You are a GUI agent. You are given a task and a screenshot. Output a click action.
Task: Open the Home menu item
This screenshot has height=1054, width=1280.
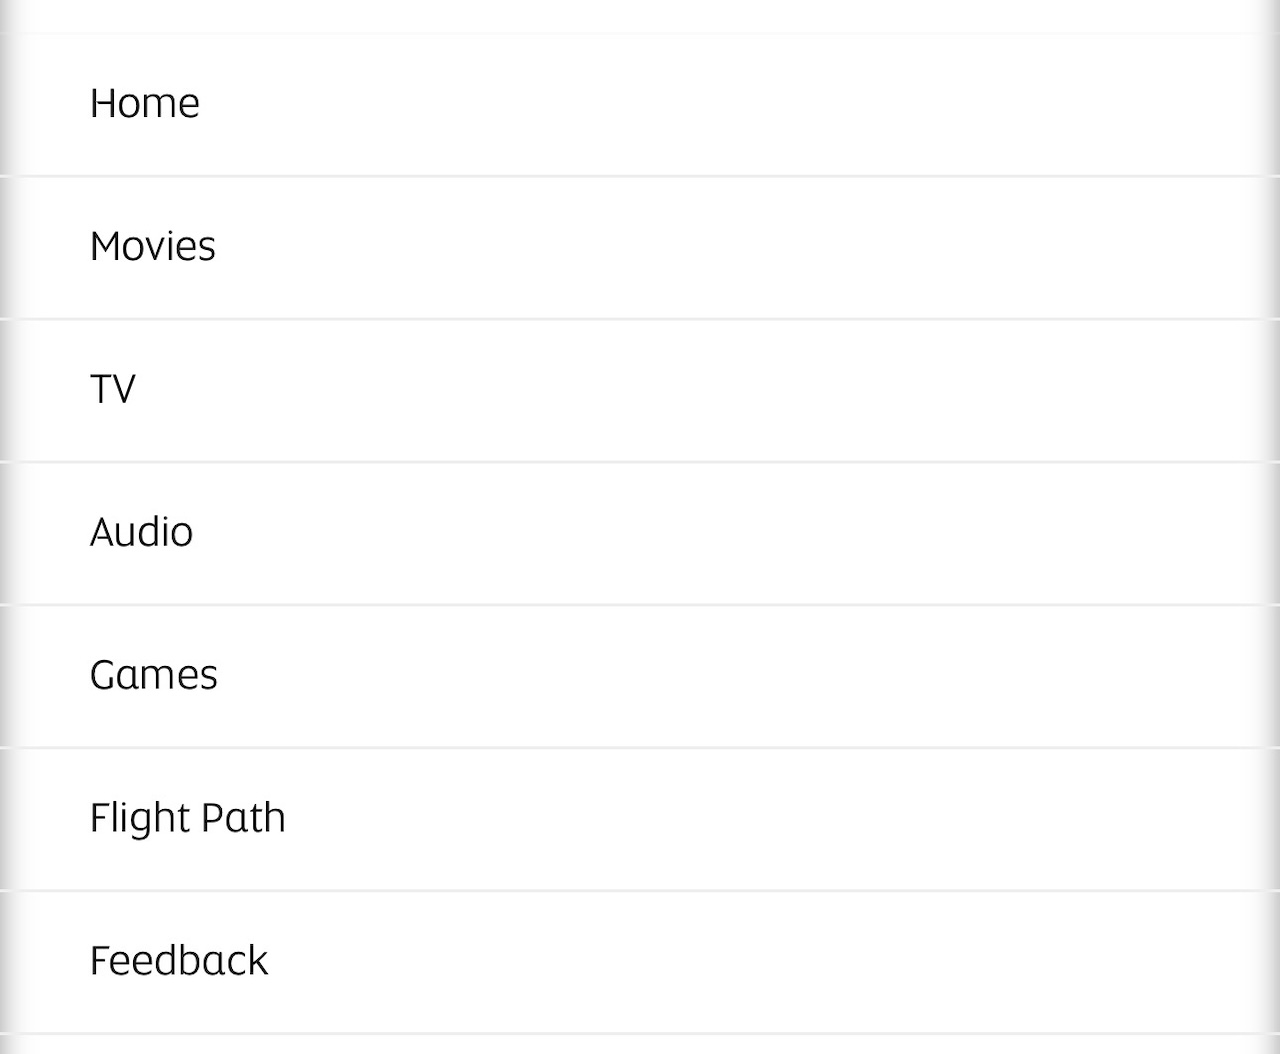coord(640,104)
